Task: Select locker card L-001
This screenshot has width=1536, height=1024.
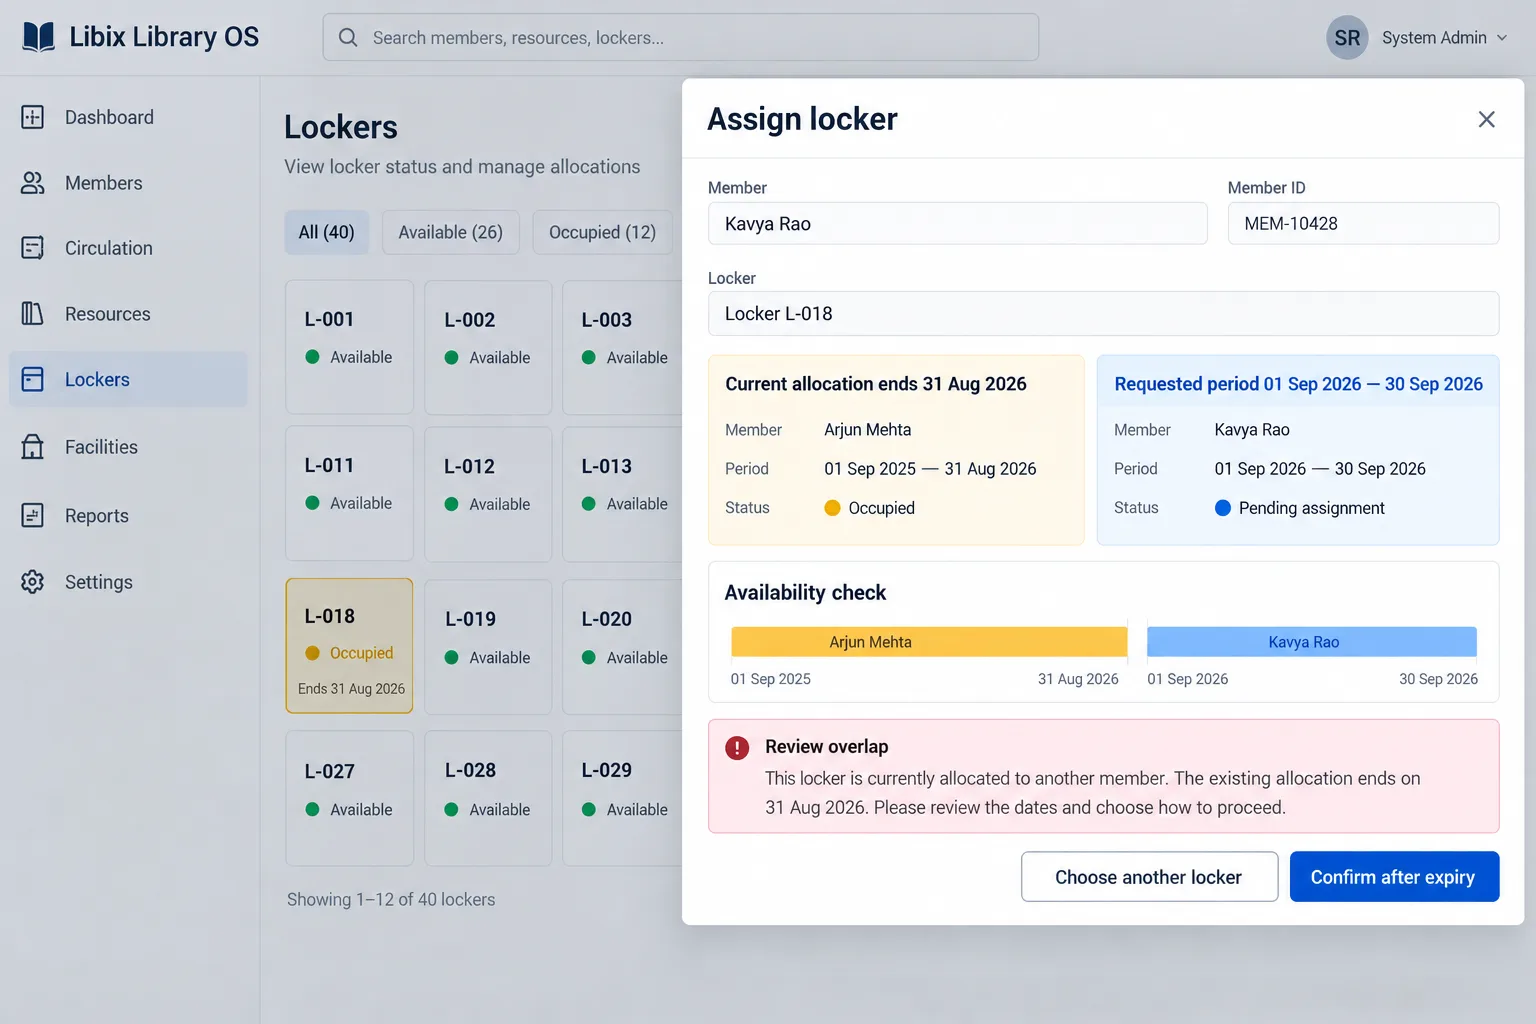Action: [x=349, y=347]
